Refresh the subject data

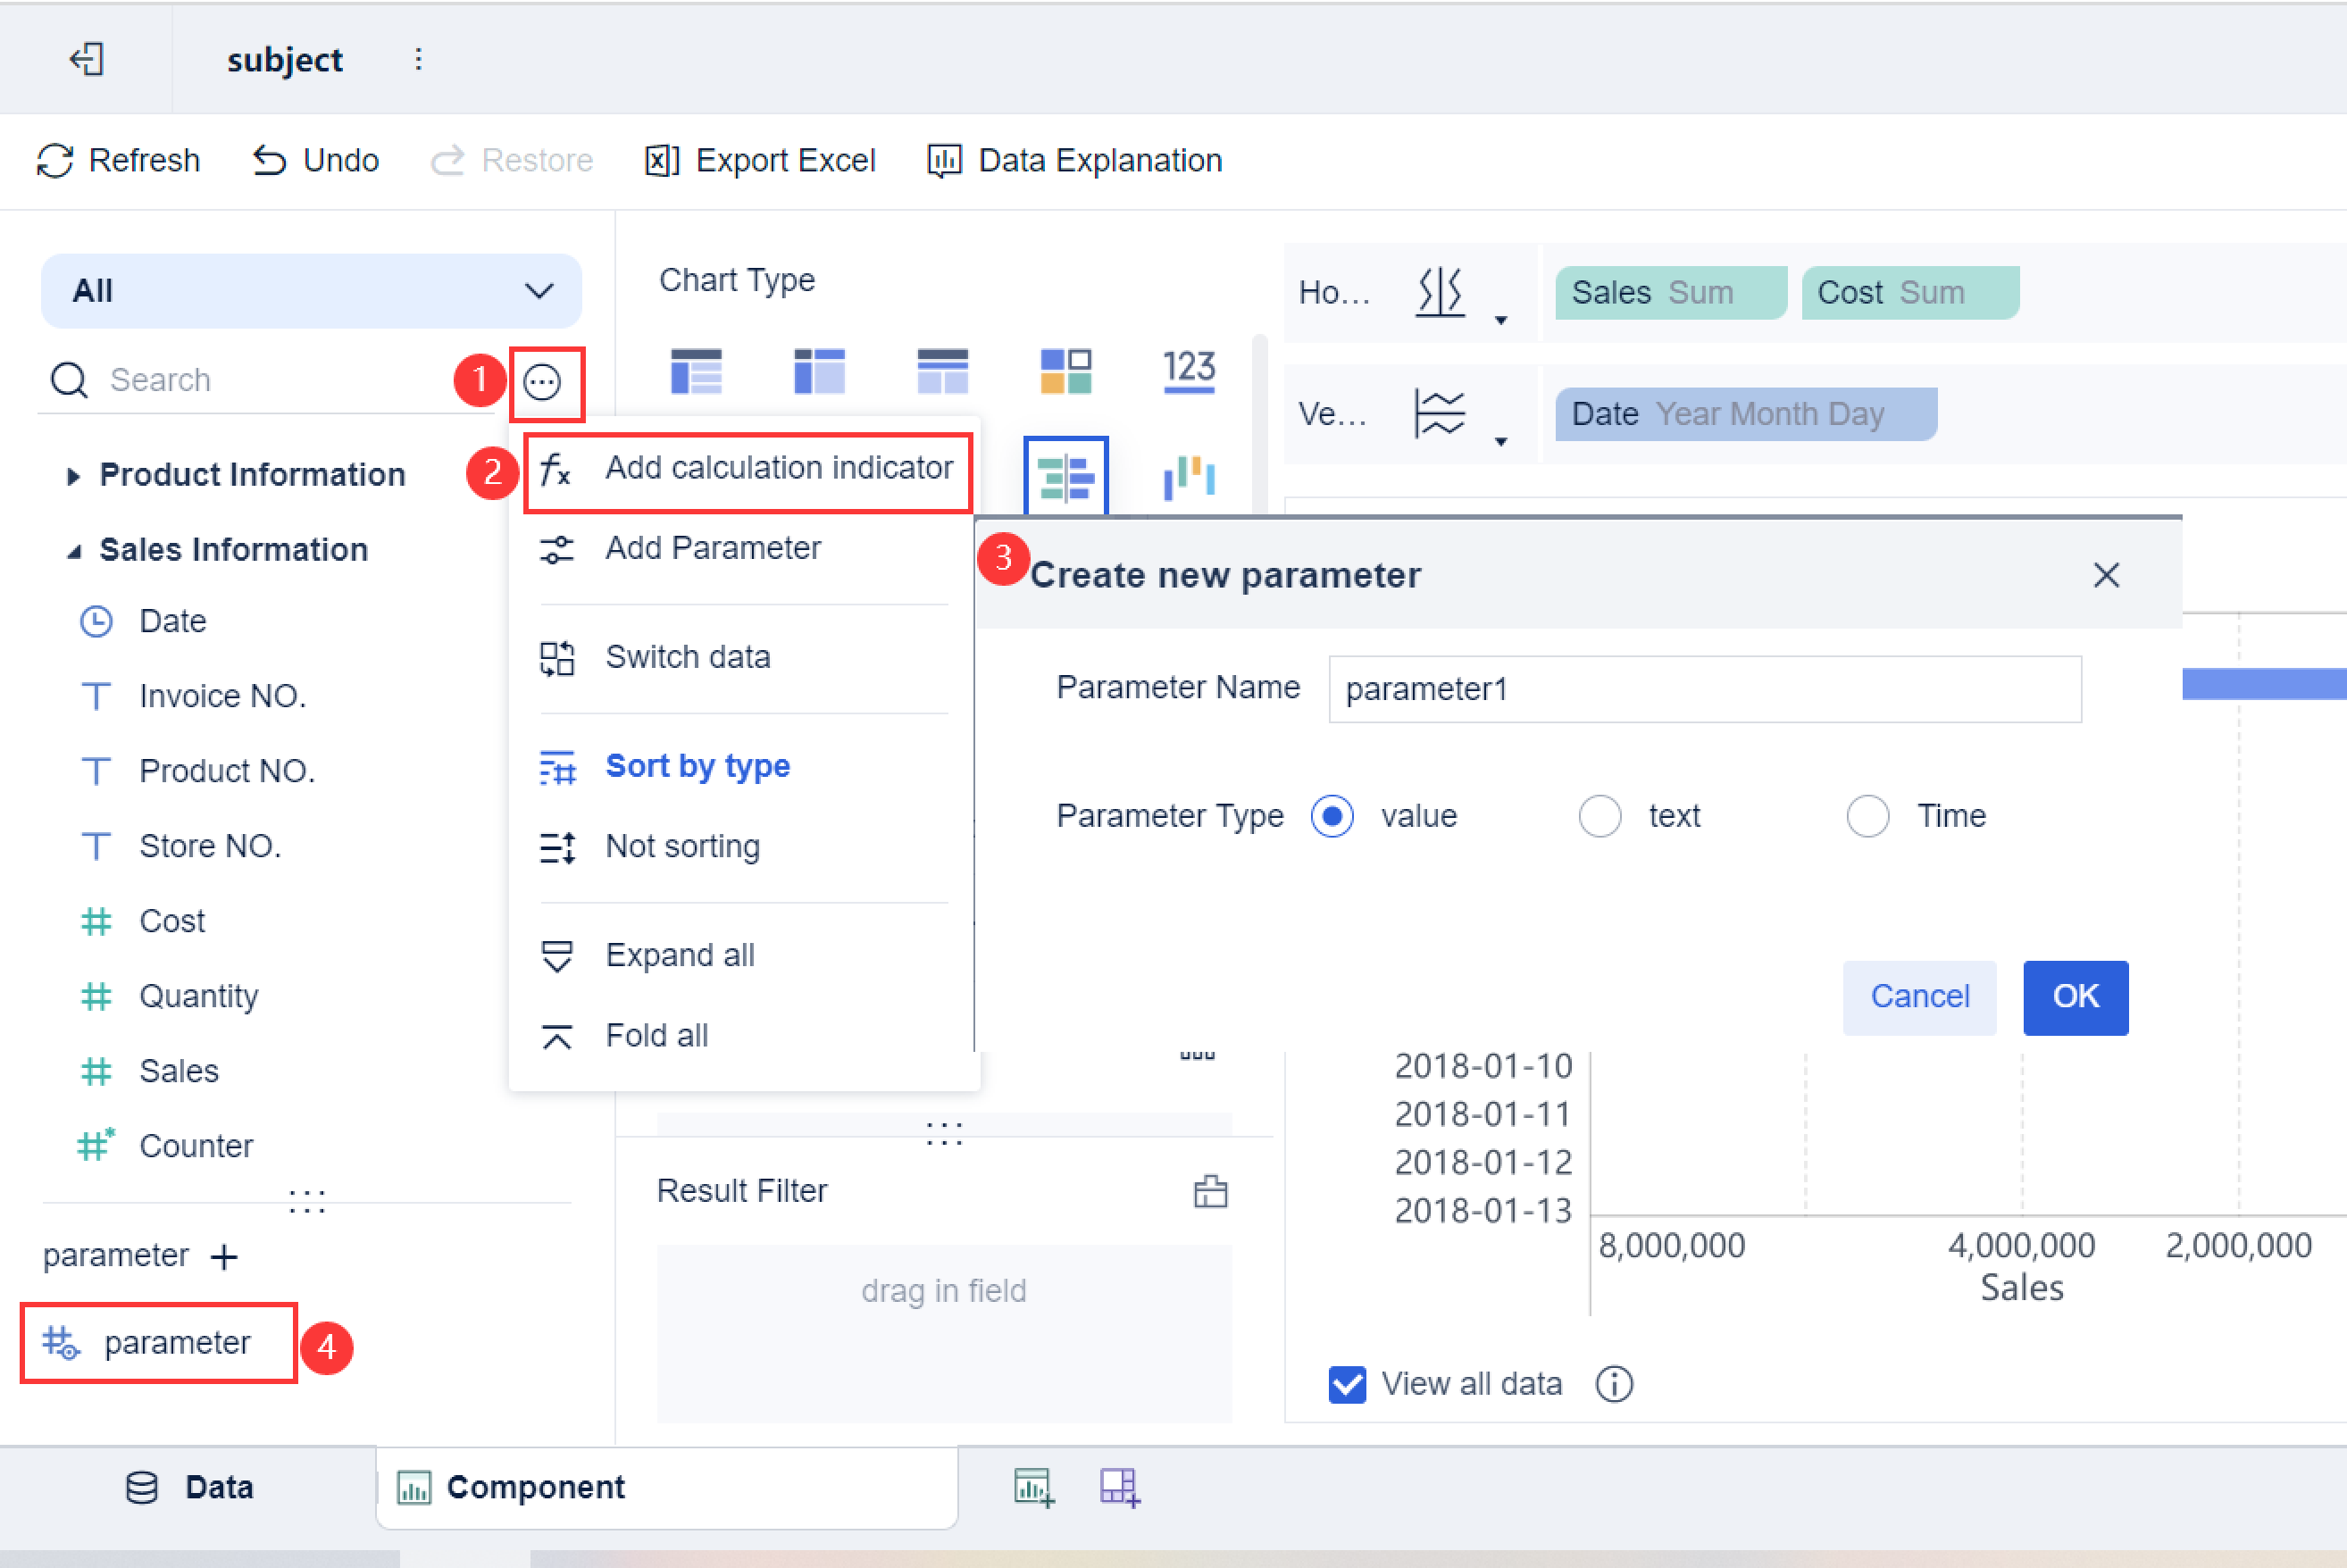(118, 160)
